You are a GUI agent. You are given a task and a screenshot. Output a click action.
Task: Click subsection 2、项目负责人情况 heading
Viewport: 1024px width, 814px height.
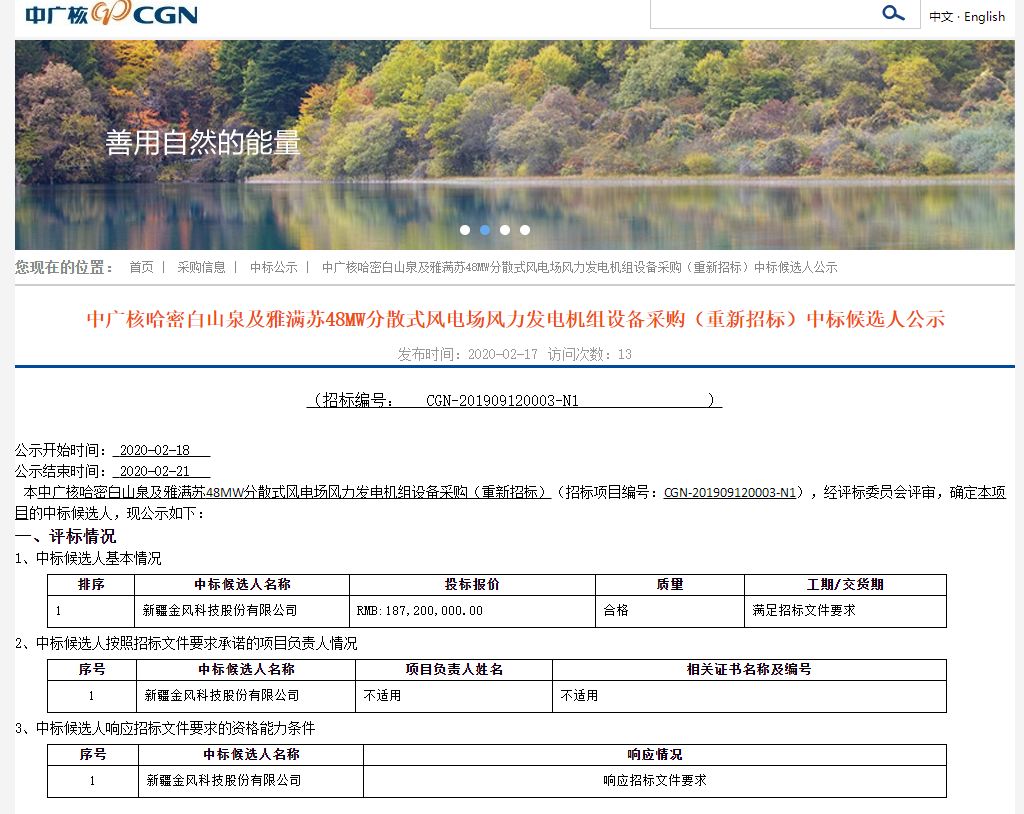[186, 643]
